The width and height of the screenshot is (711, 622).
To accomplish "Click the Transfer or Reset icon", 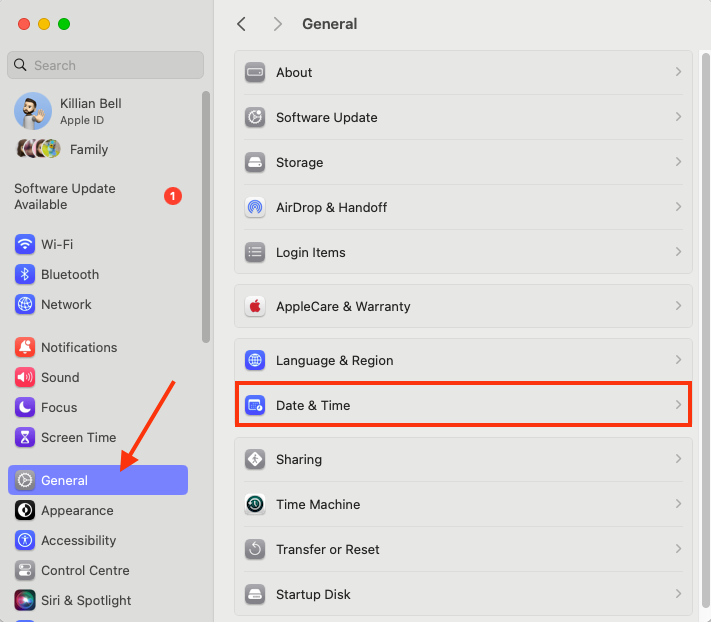I will [x=255, y=549].
